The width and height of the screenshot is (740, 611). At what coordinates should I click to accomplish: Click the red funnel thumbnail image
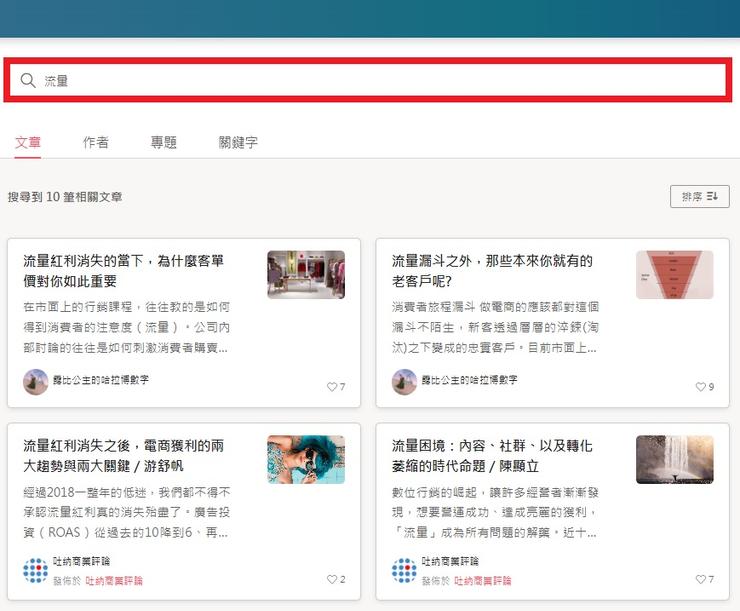coord(674,275)
